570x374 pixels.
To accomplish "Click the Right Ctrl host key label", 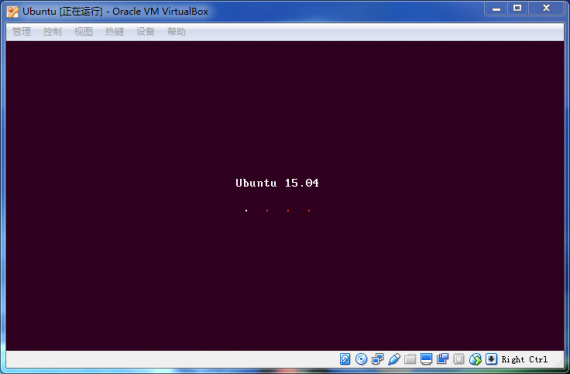I will pyautogui.click(x=524, y=359).
